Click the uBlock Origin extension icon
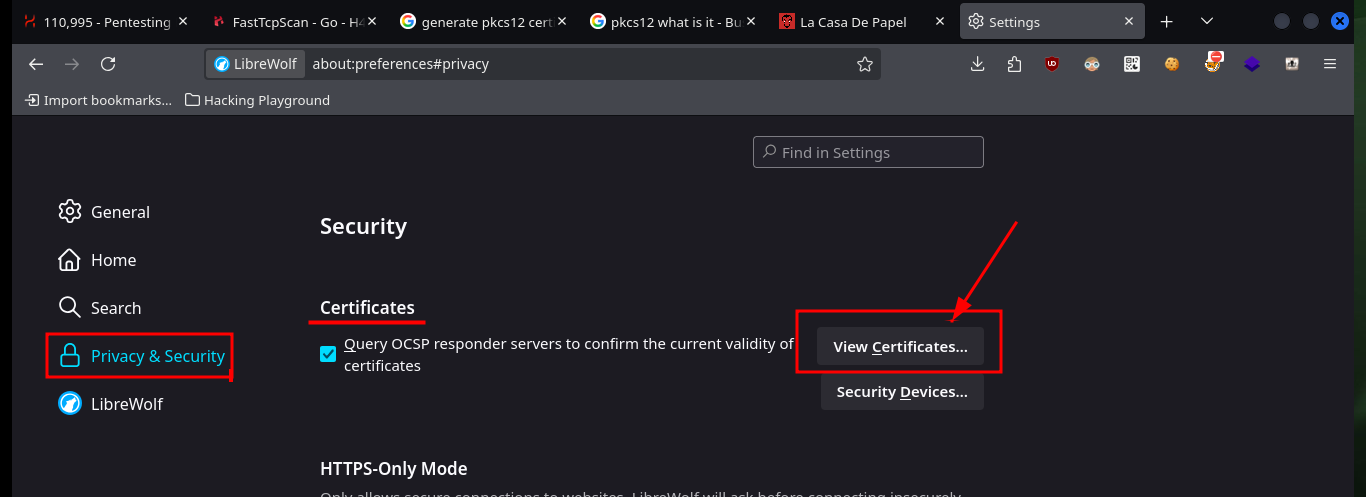Image resolution: width=1366 pixels, height=497 pixels. coord(1052,64)
